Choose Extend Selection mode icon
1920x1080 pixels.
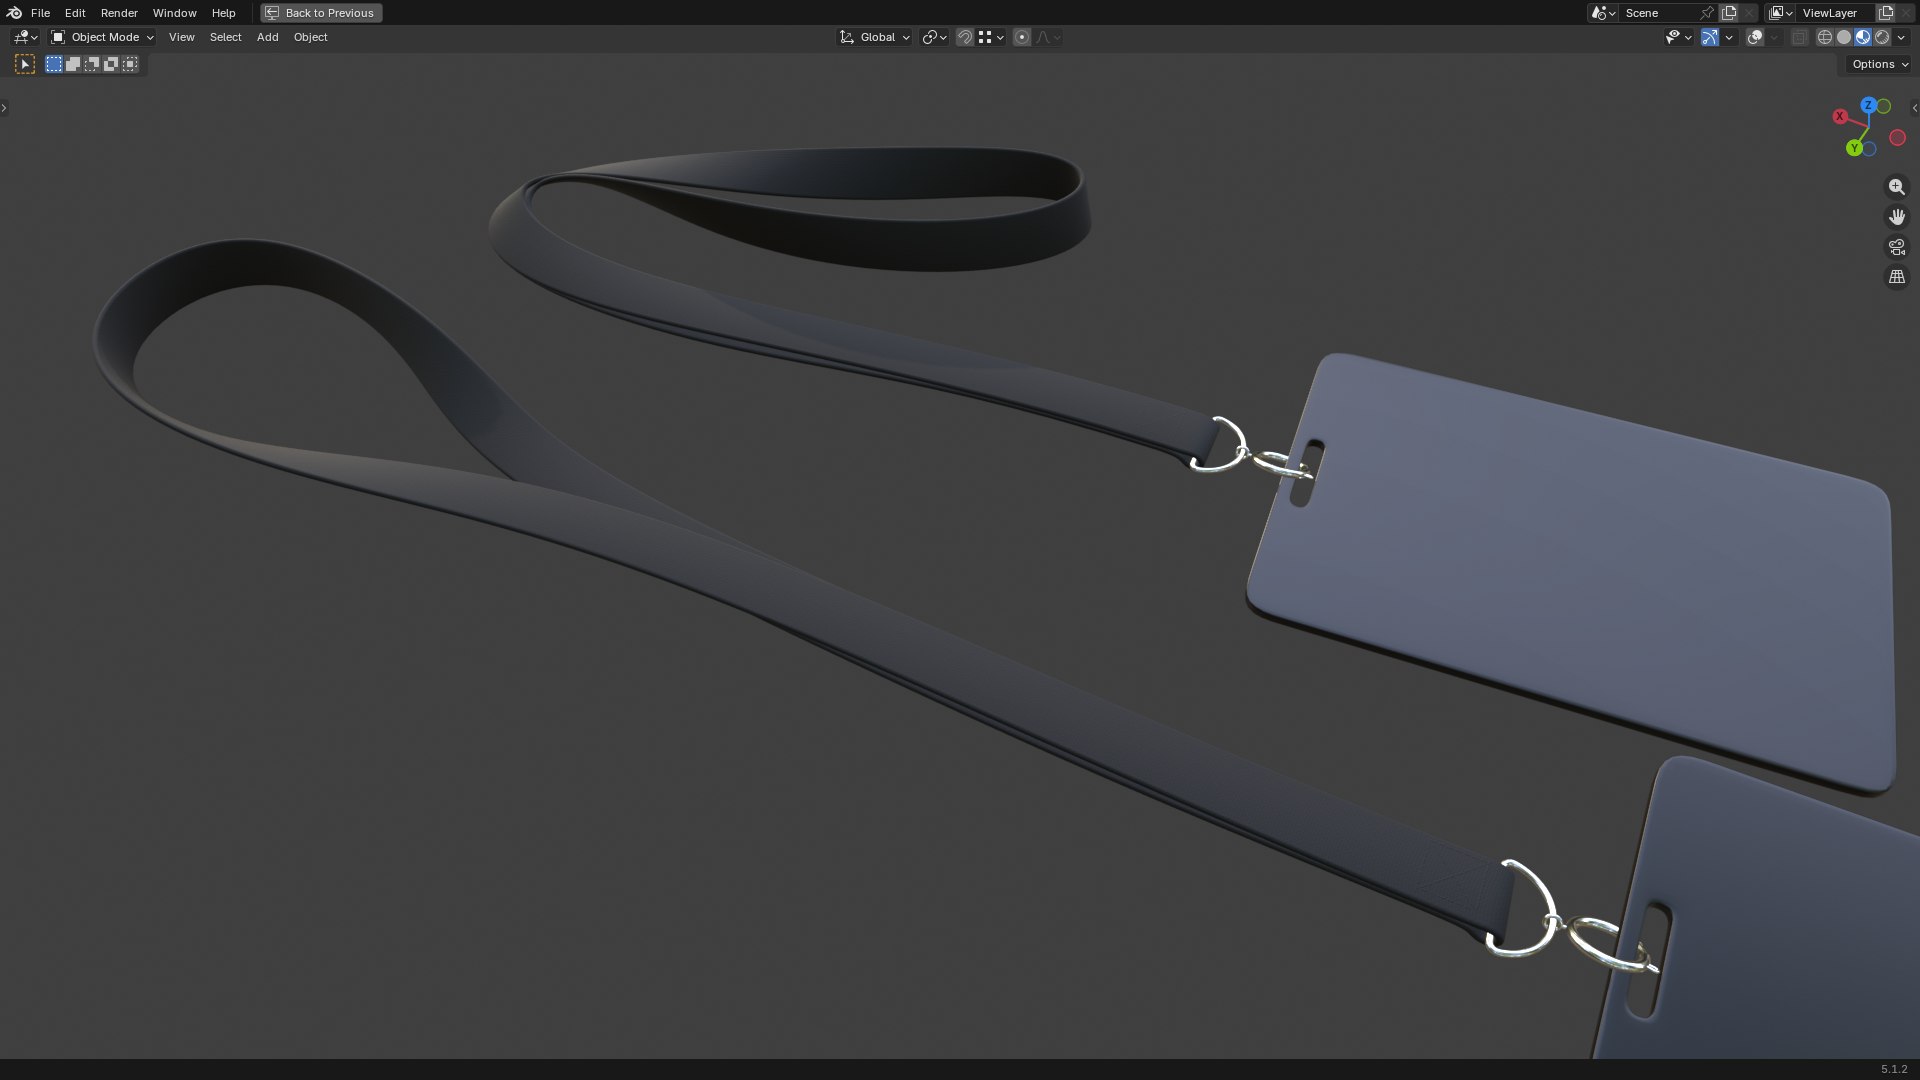(73, 64)
